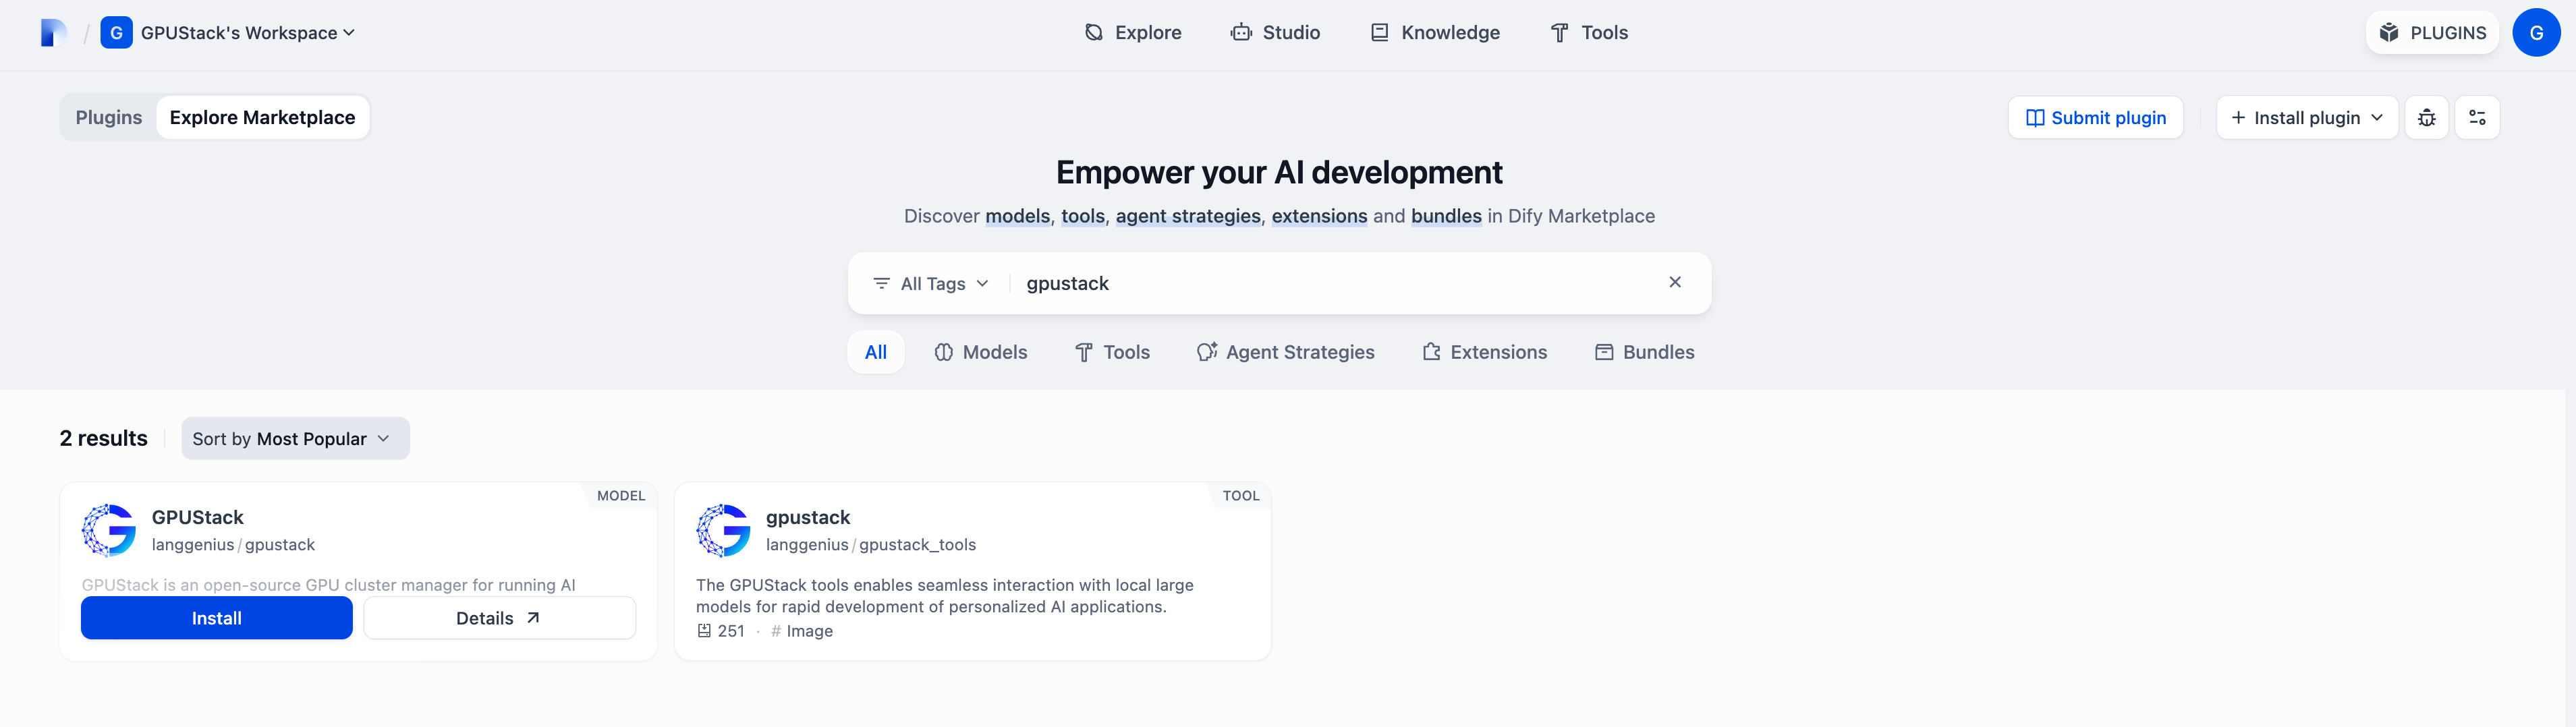The width and height of the screenshot is (2576, 727).
Task: Expand GPUStack's Workspace switcher
Action: (229, 33)
